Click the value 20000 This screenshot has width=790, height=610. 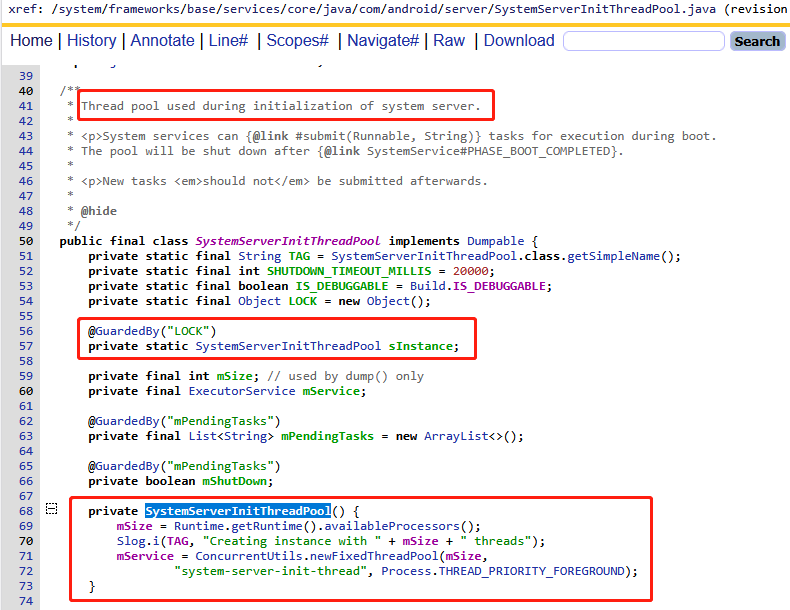point(471,271)
